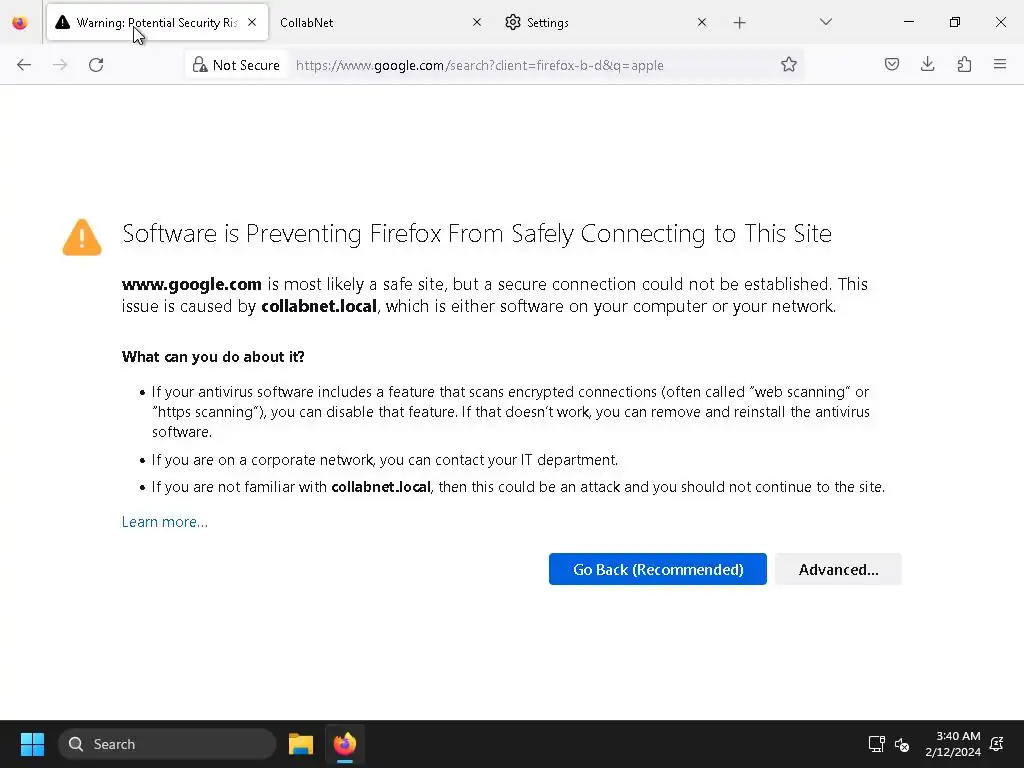Viewport: 1024px width, 768px height.
Task: Open network status tray icon
Action: point(876,744)
